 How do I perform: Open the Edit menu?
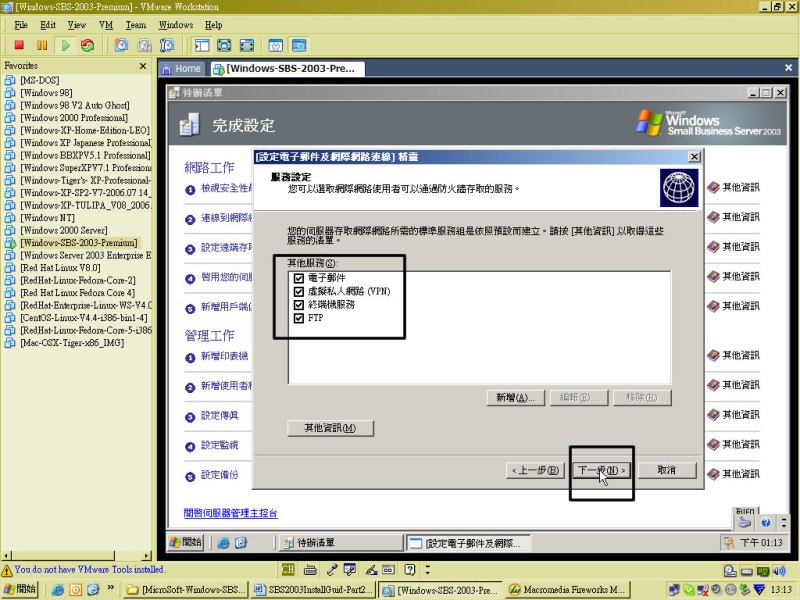point(47,25)
